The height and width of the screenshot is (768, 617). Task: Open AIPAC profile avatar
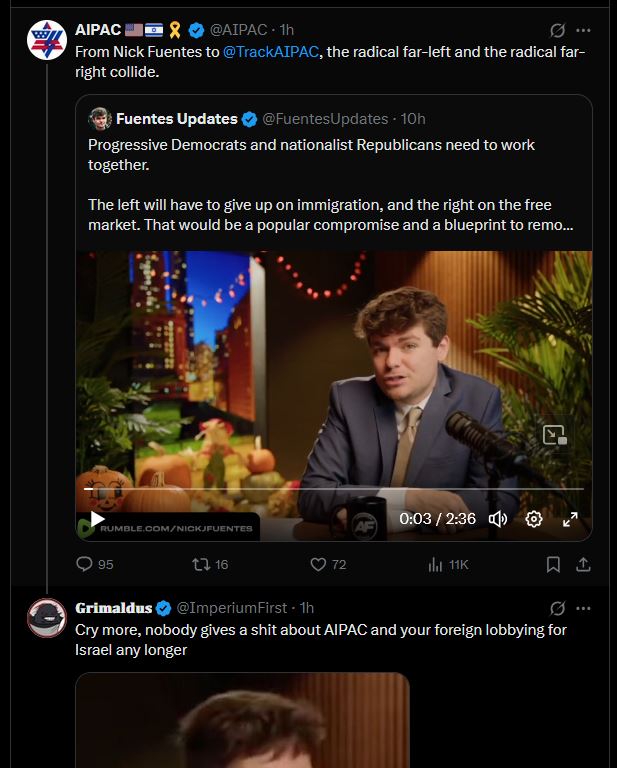[46, 41]
